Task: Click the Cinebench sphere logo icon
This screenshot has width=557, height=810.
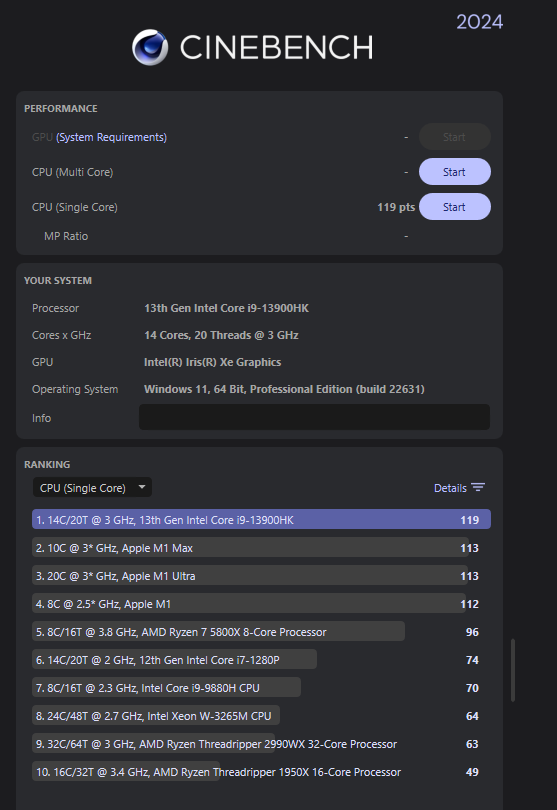Action: coord(150,47)
